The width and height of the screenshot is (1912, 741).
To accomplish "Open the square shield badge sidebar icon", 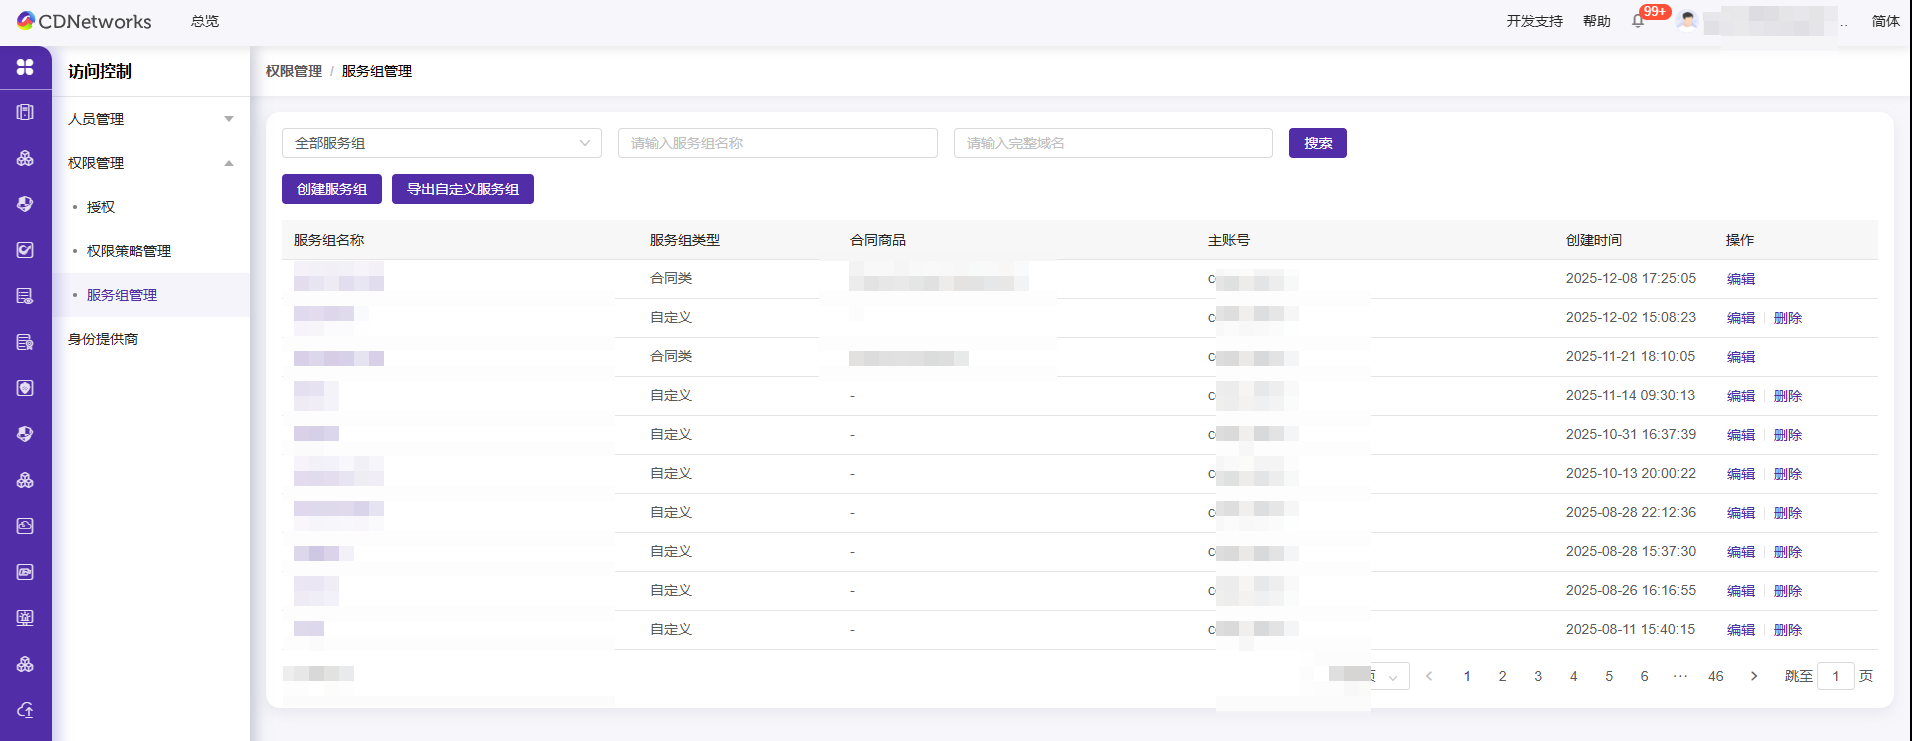I will (25, 388).
